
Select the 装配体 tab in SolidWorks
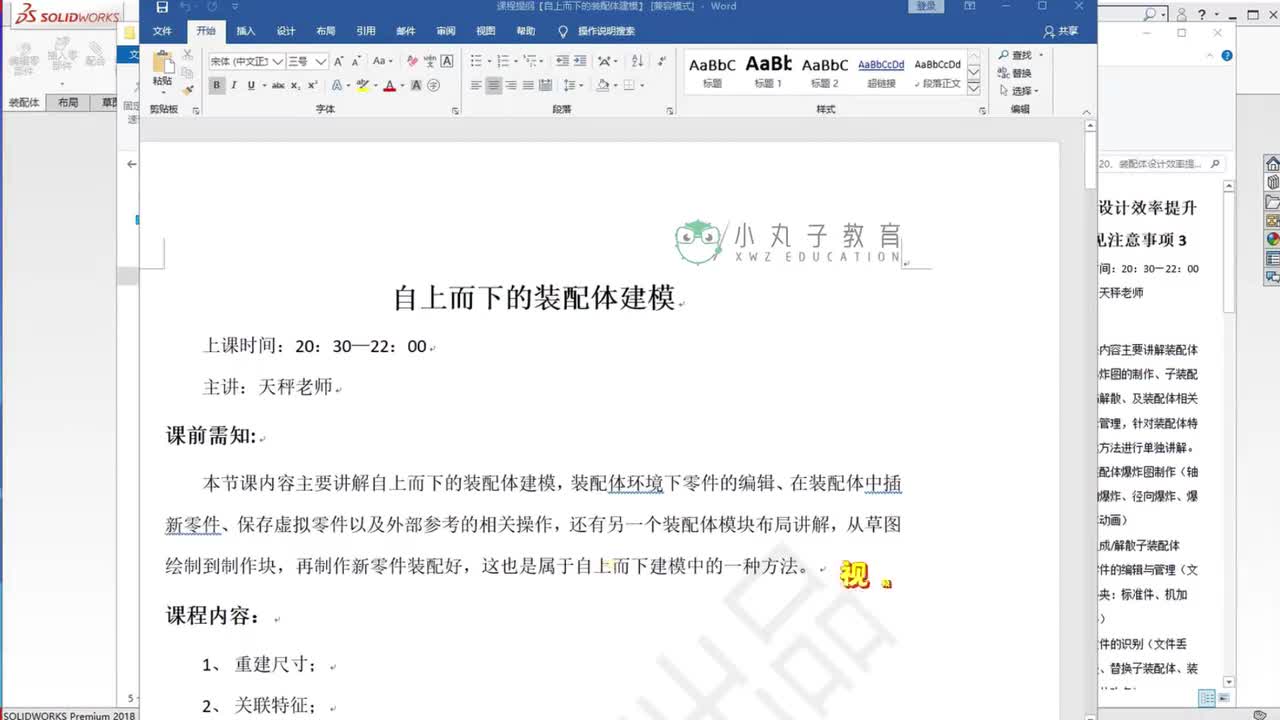(24, 103)
